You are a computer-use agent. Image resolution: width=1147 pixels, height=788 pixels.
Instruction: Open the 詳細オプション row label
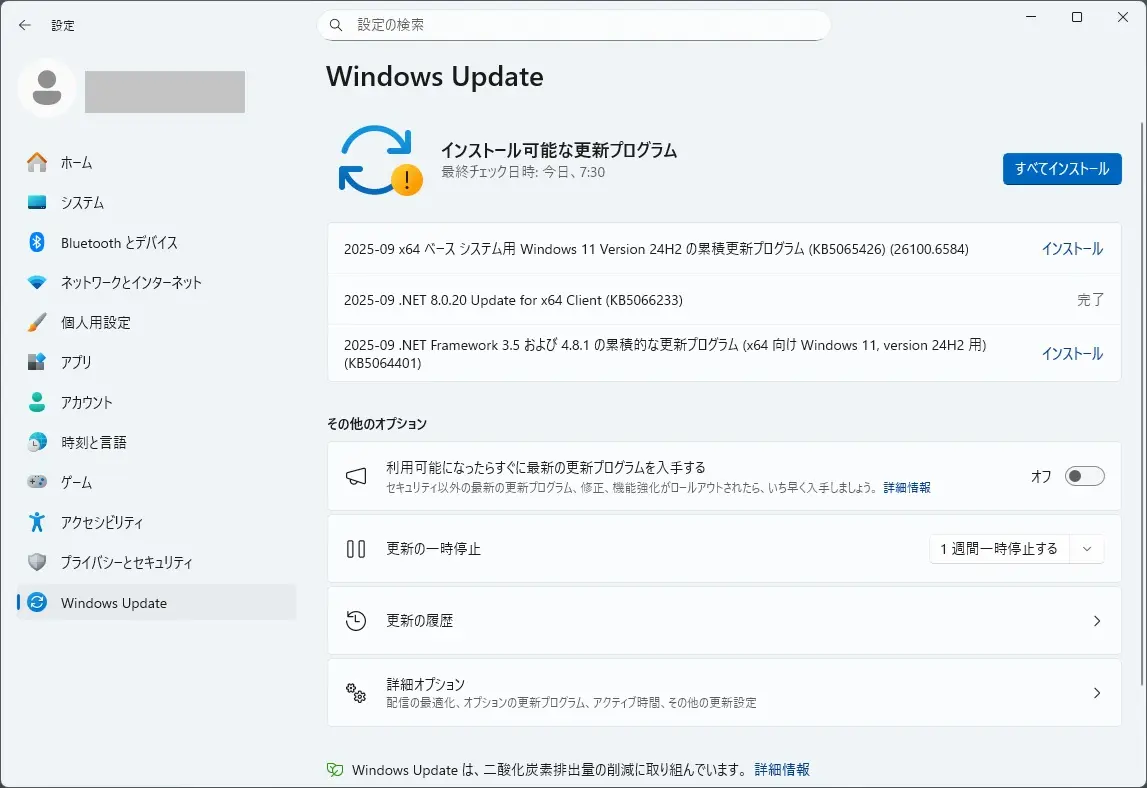click(x=425, y=684)
